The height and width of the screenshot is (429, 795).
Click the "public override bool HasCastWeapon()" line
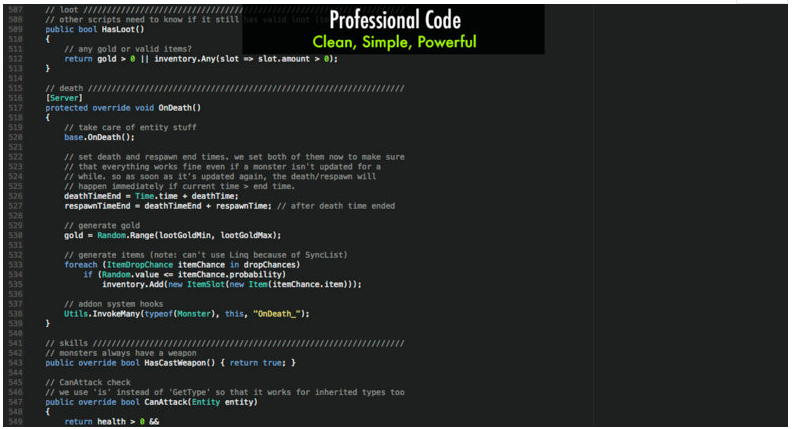pyautogui.click(x=170, y=363)
